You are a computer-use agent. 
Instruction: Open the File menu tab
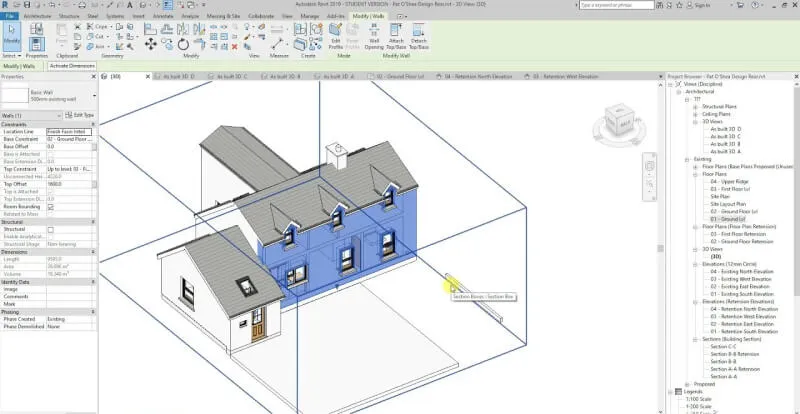pyautogui.click(x=9, y=16)
